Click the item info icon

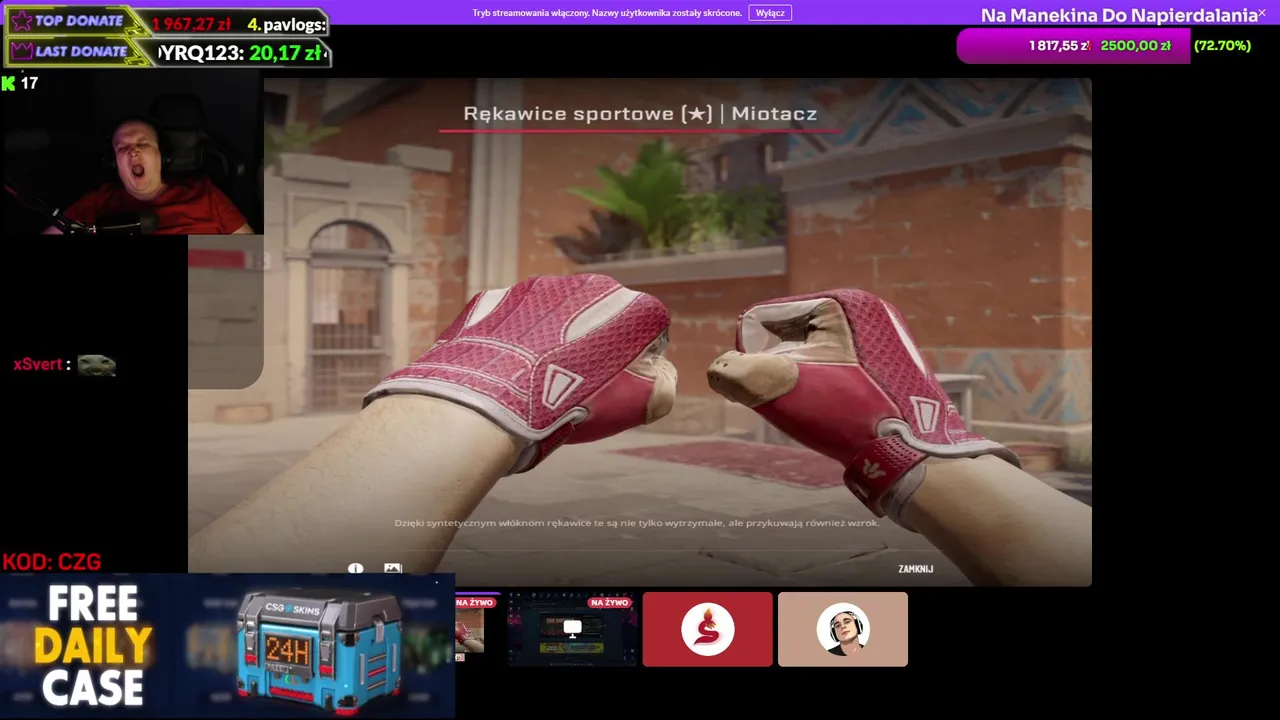click(355, 569)
